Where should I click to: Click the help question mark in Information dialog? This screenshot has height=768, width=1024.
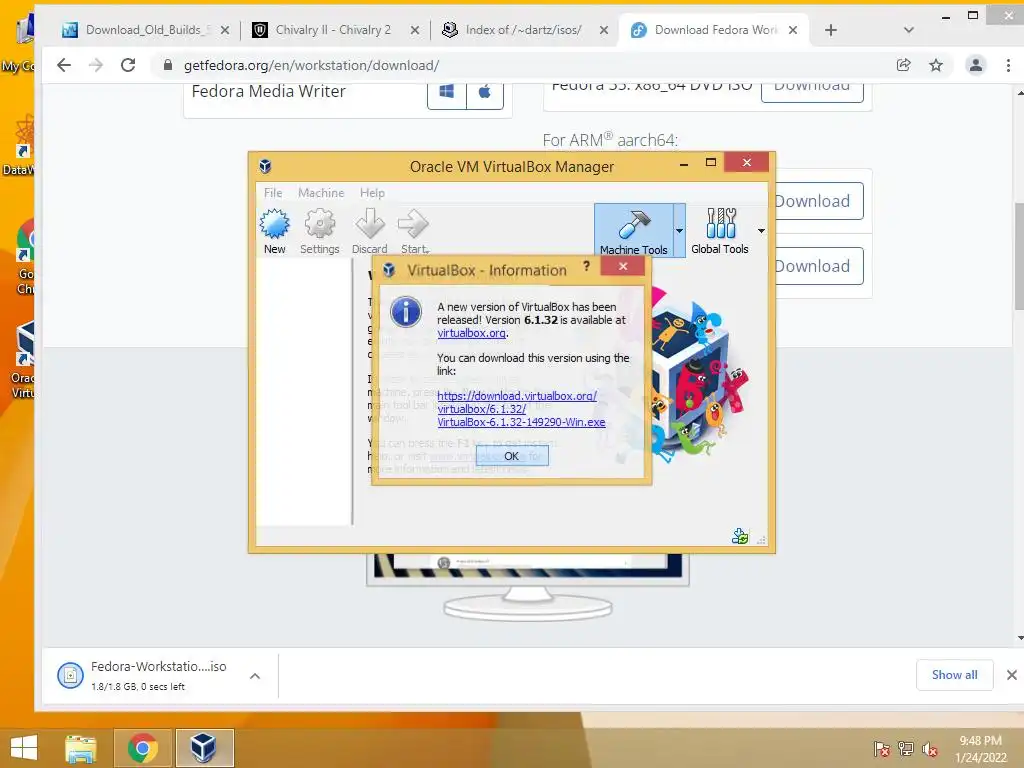[586, 266]
